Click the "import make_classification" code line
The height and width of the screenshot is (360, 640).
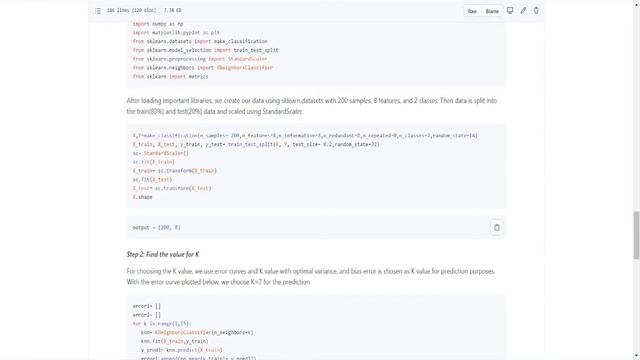click(200, 41)
